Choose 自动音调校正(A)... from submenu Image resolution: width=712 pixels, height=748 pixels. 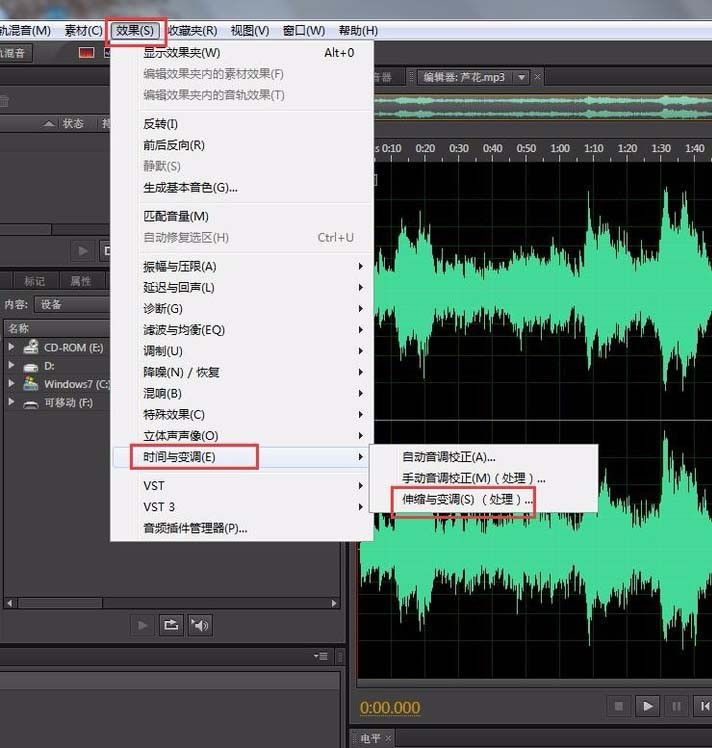[484, 457]
